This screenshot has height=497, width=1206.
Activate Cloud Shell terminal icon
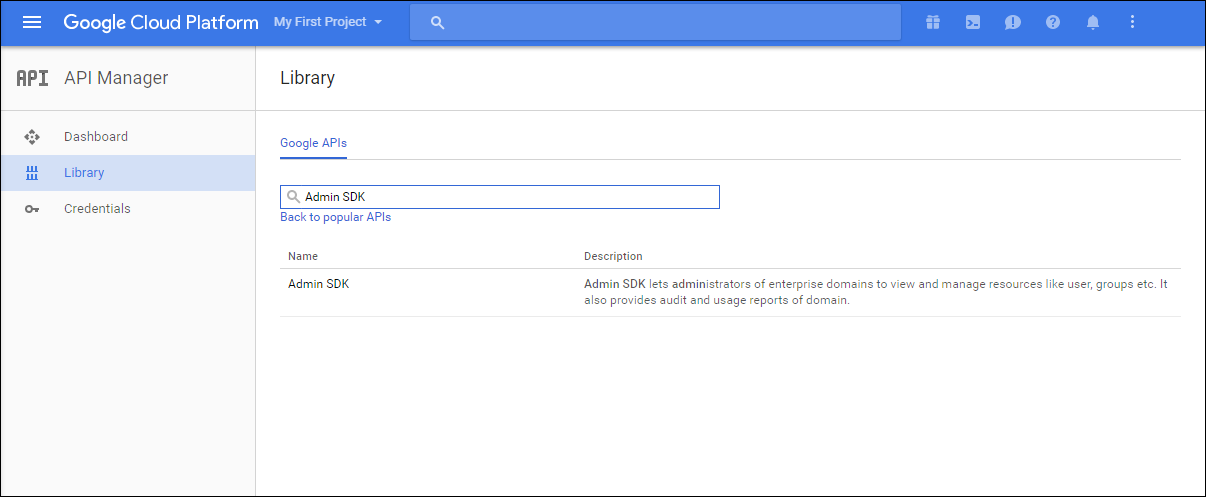pyautogui.click(x=973, y=22)
